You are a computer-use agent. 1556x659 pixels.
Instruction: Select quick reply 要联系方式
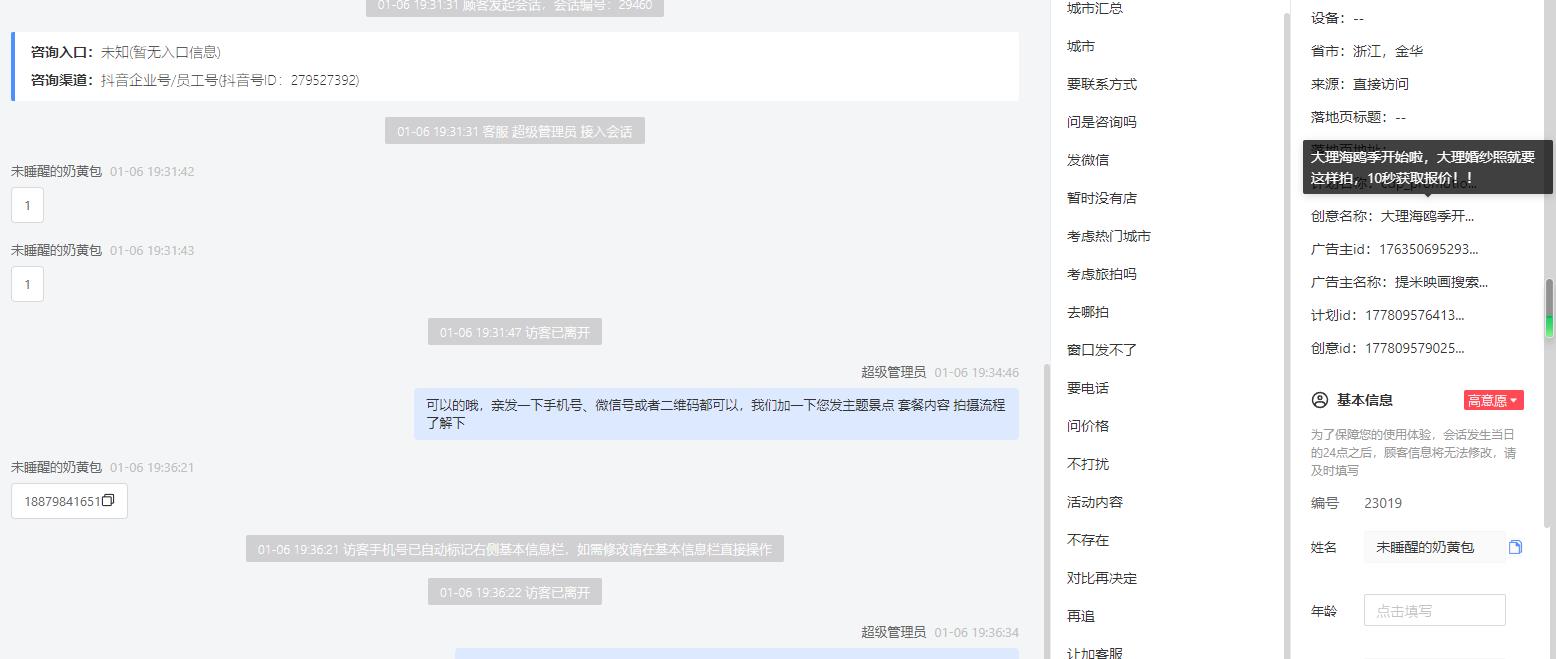coord(1101,84)
